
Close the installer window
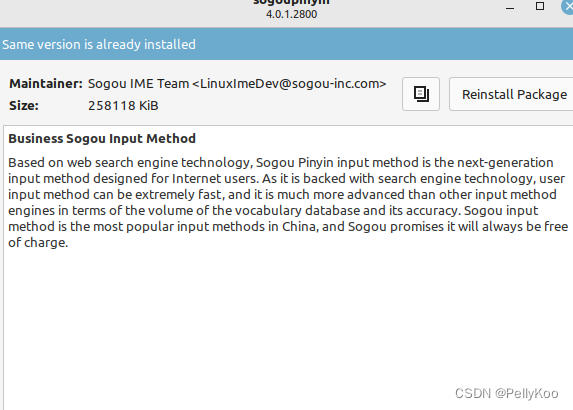click(x=568, y=7)
